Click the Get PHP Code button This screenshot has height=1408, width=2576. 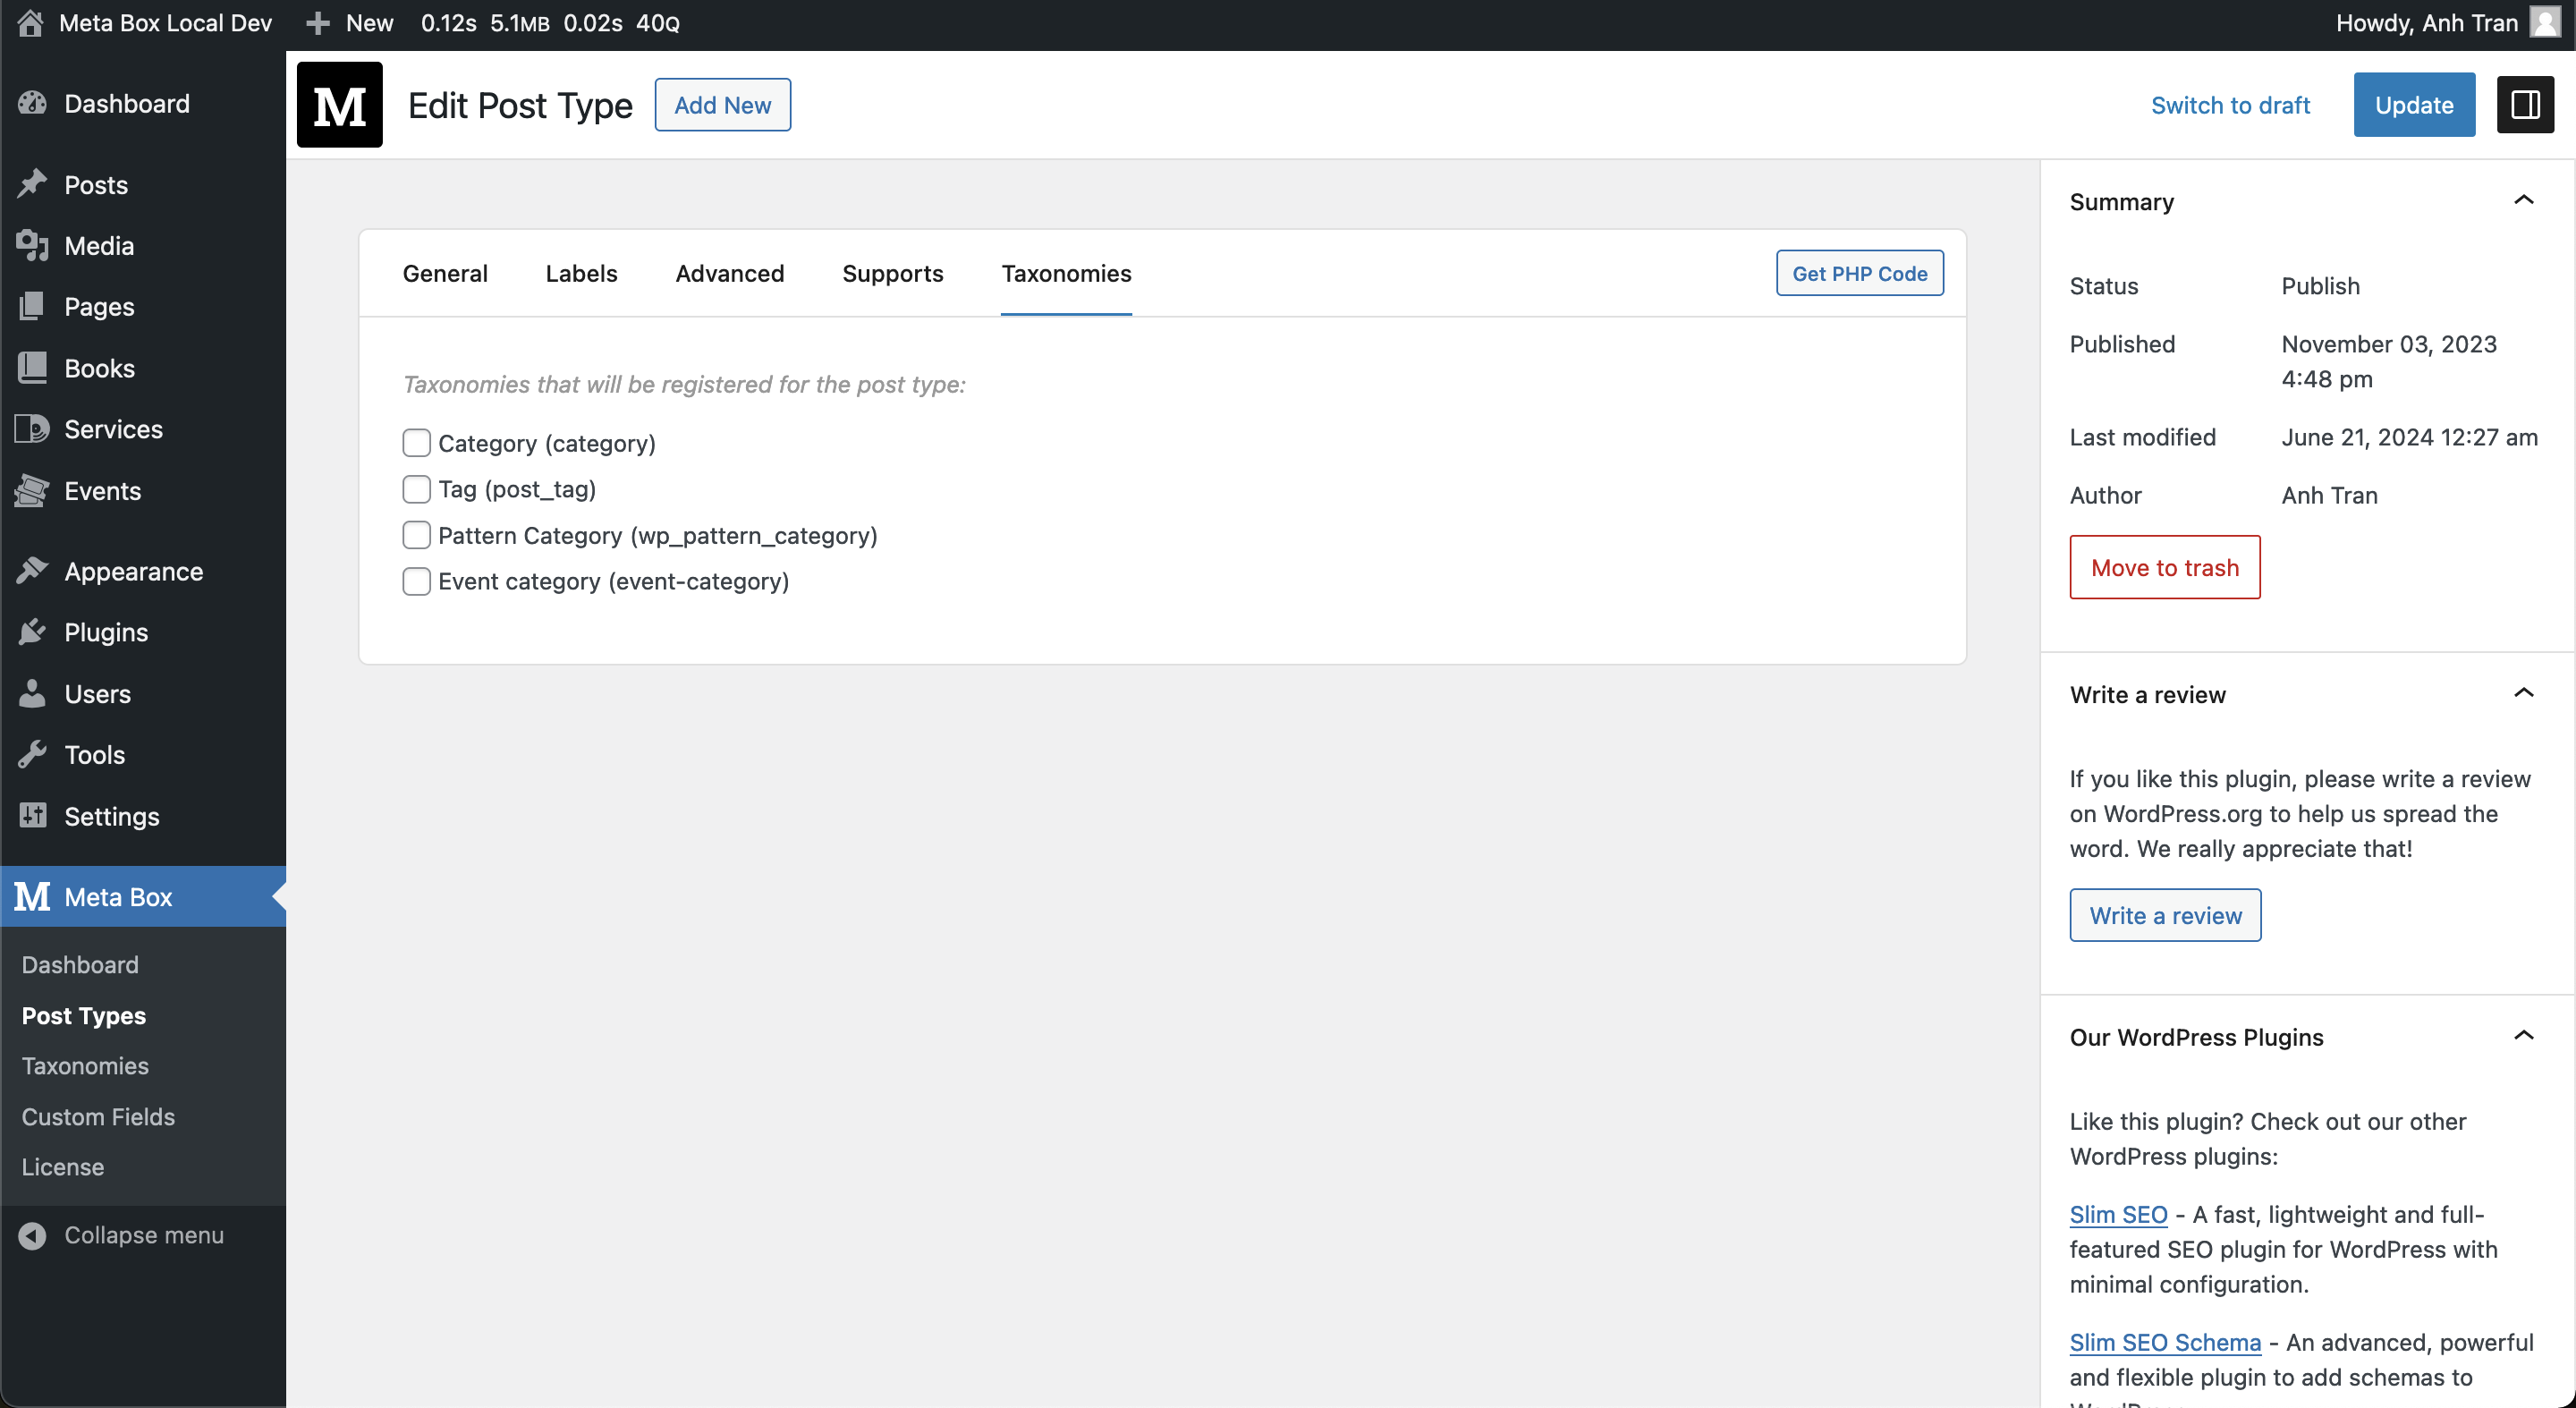click(x=1860, y=272)
